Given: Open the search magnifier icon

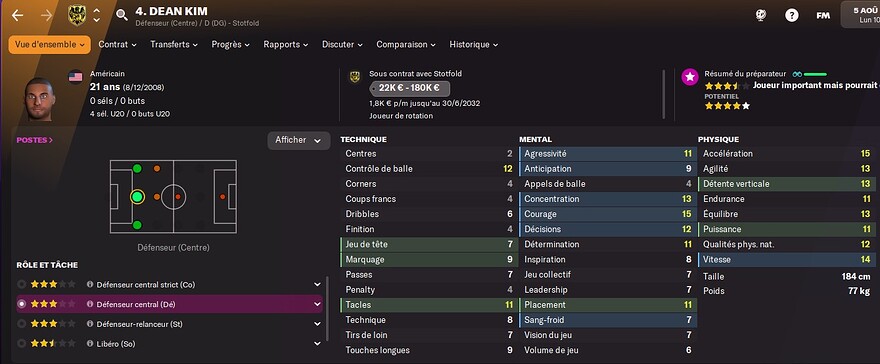Looking at the screenshot, I should (122, 15).
